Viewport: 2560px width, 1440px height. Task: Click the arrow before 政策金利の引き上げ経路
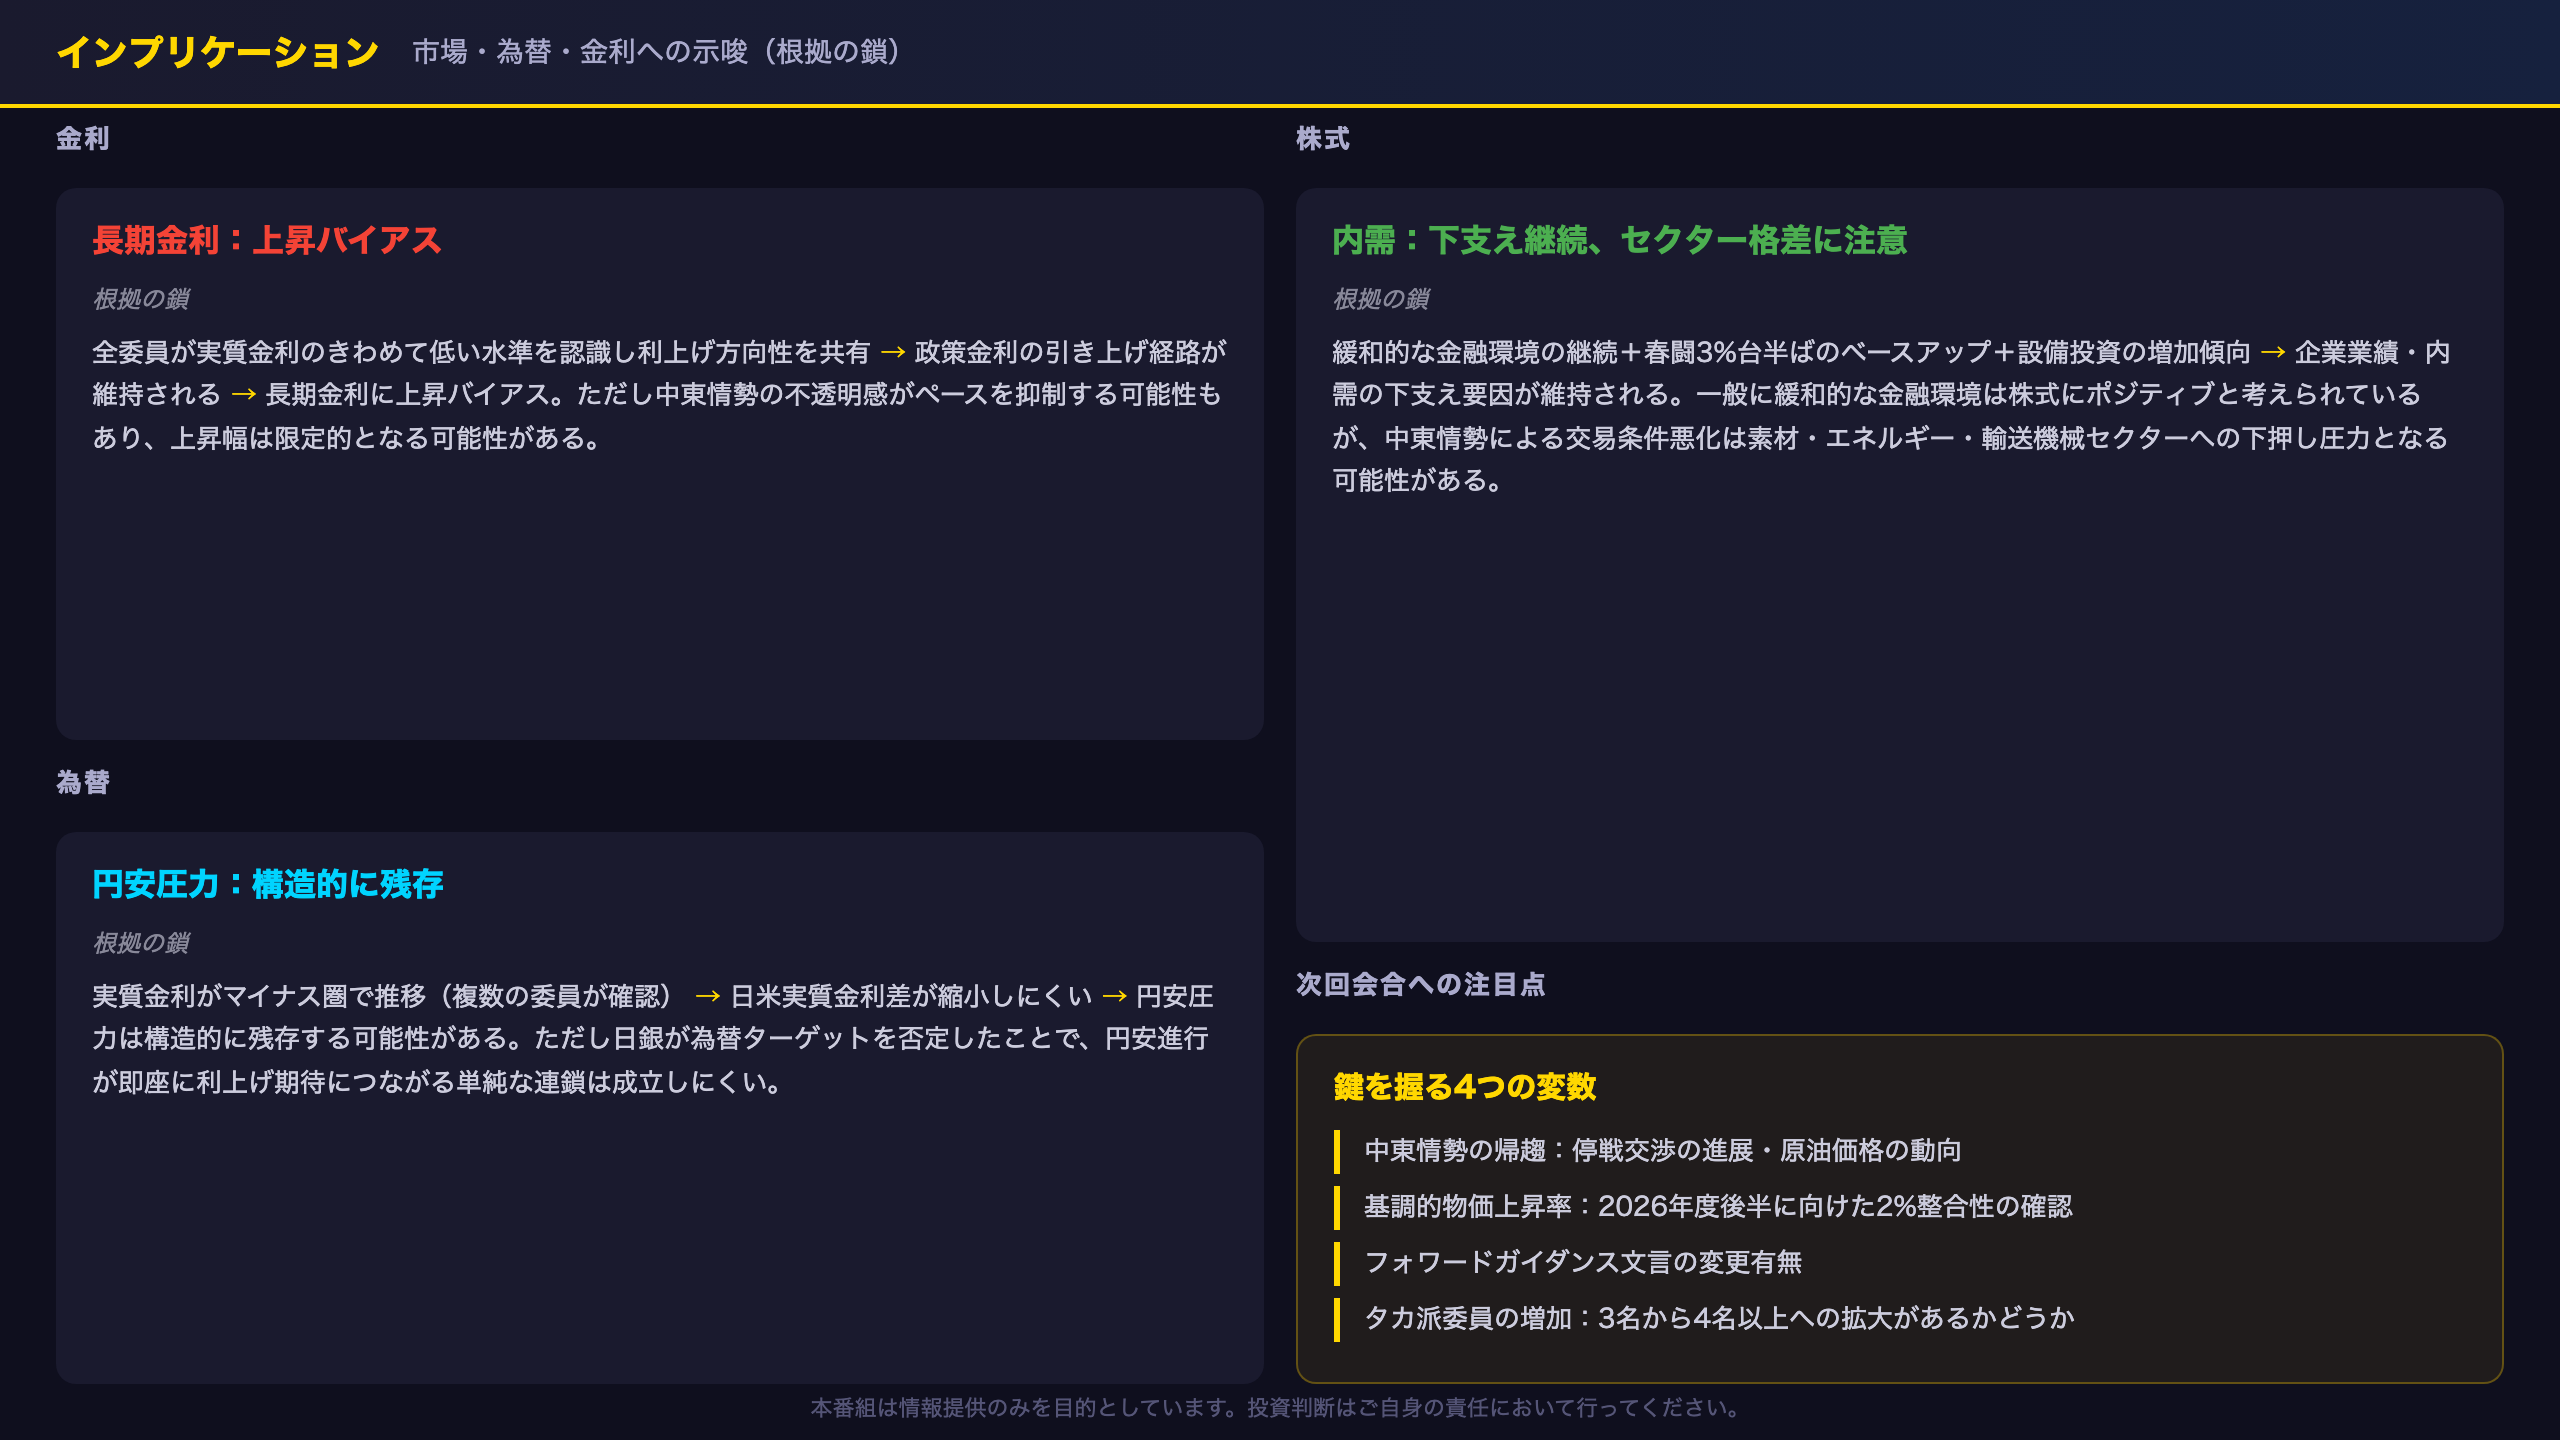coord(892,353)
